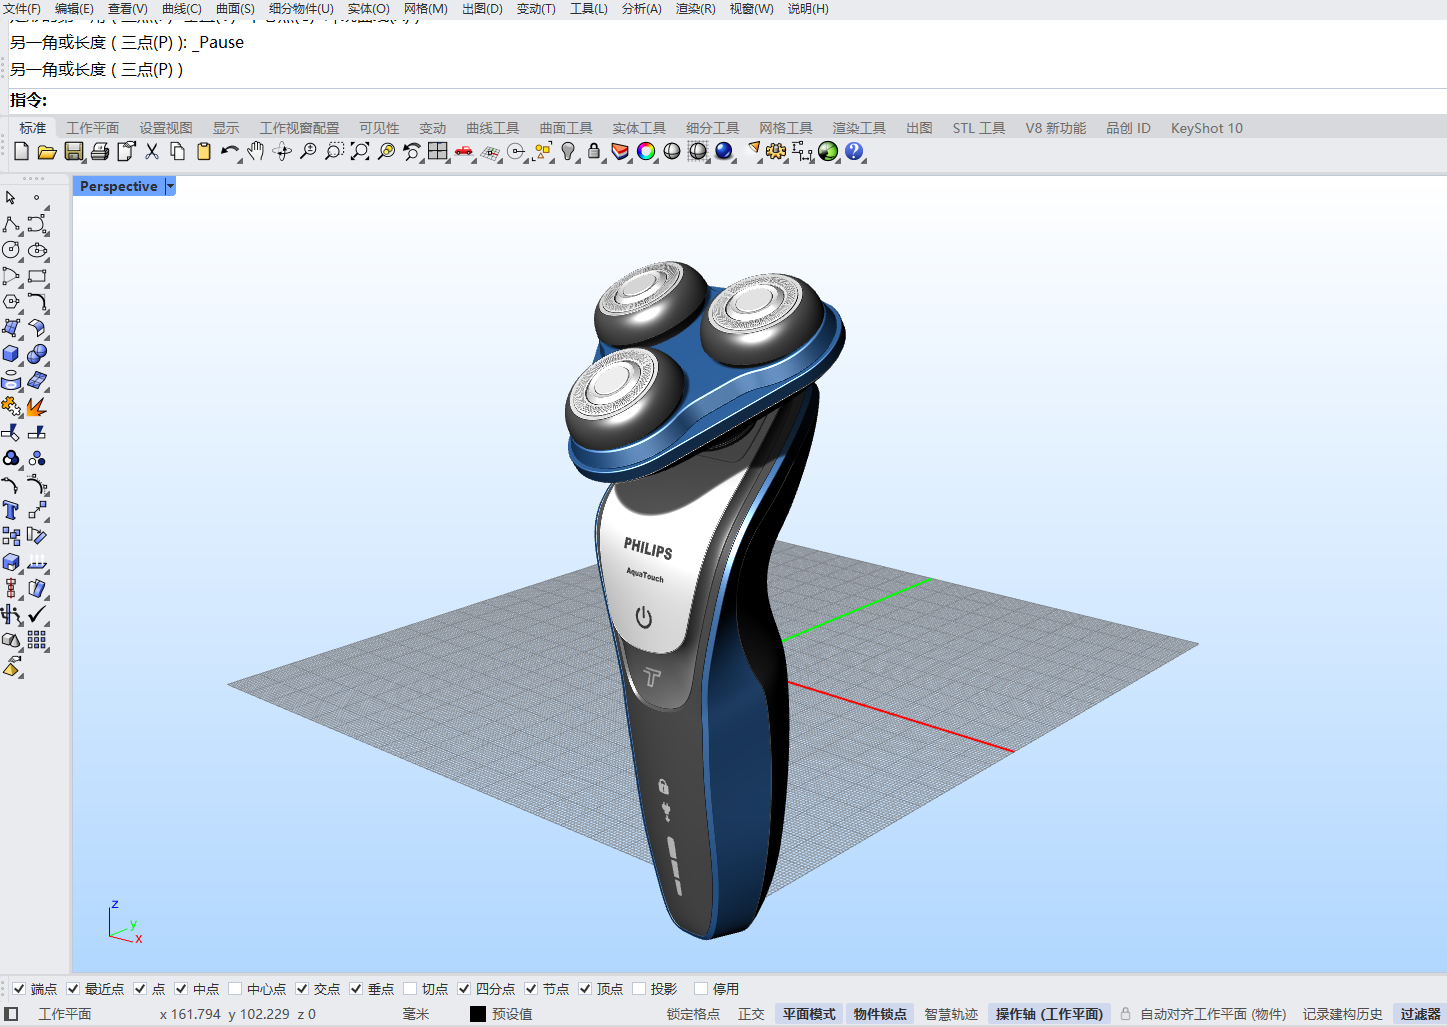The image size is (1447, 1027).
Task: Switch to the 实体工具 toolbar tab
Action: click(x=639, y=128)
